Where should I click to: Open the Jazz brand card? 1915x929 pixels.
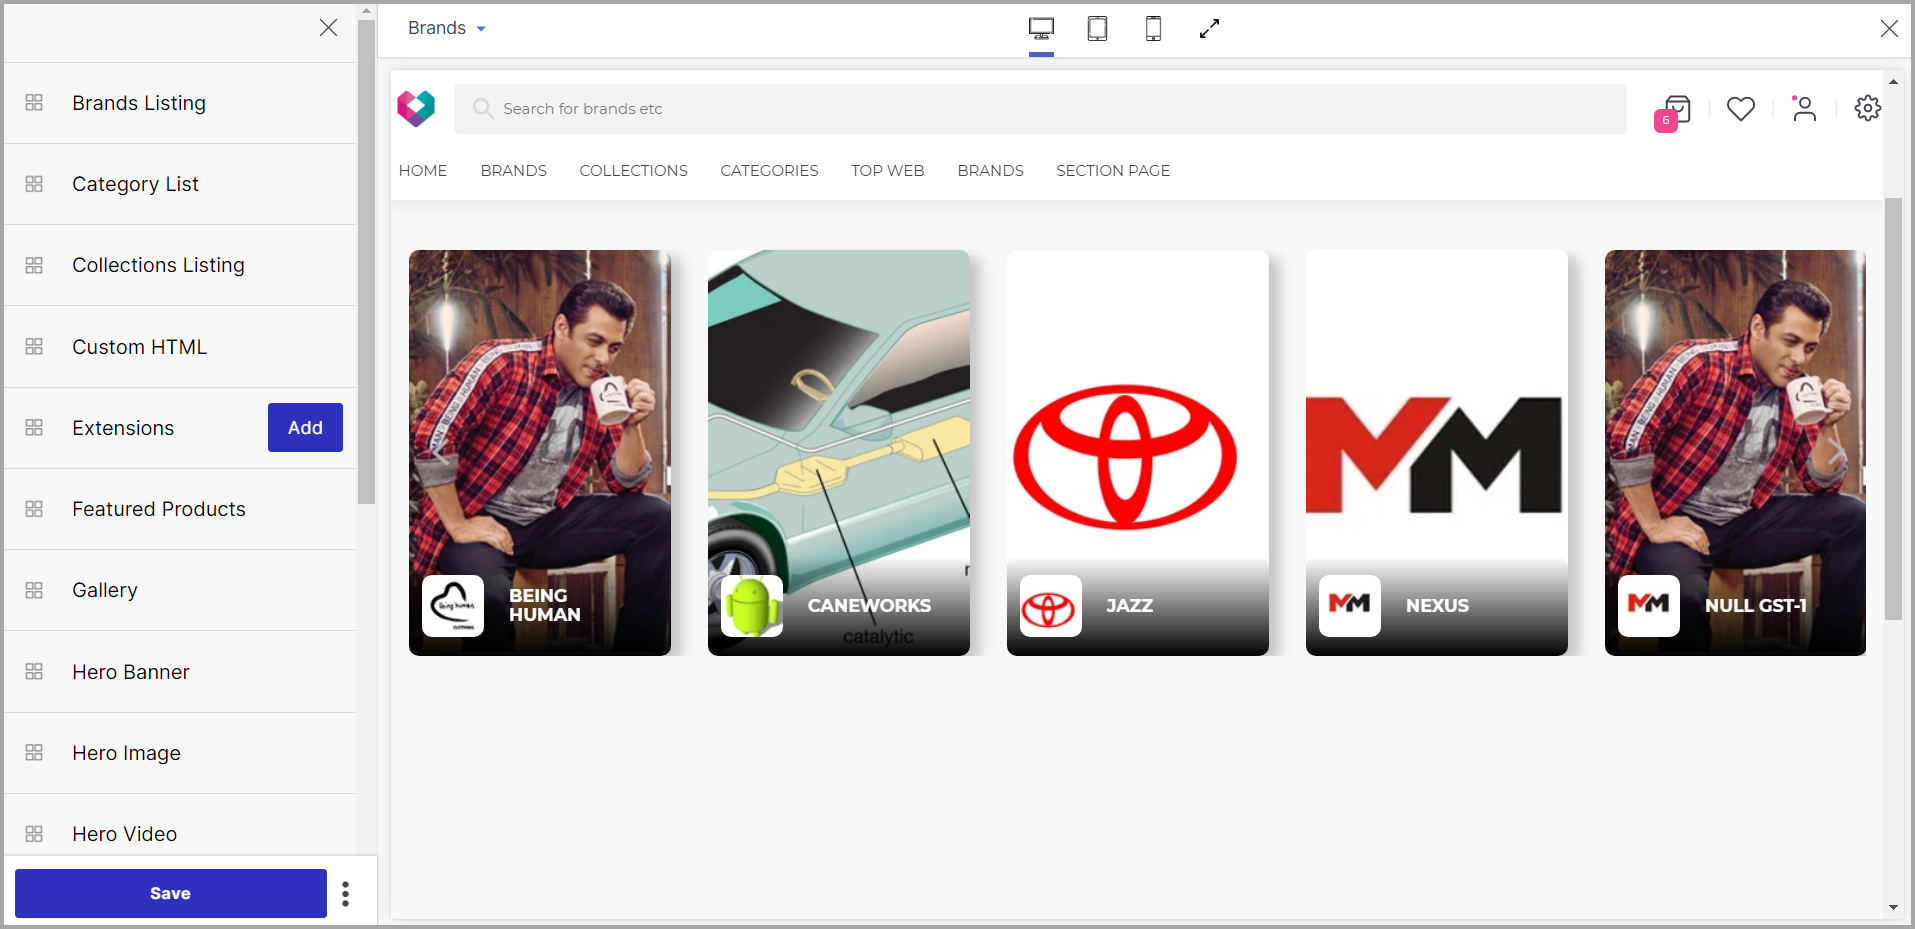click(1138, 453)
